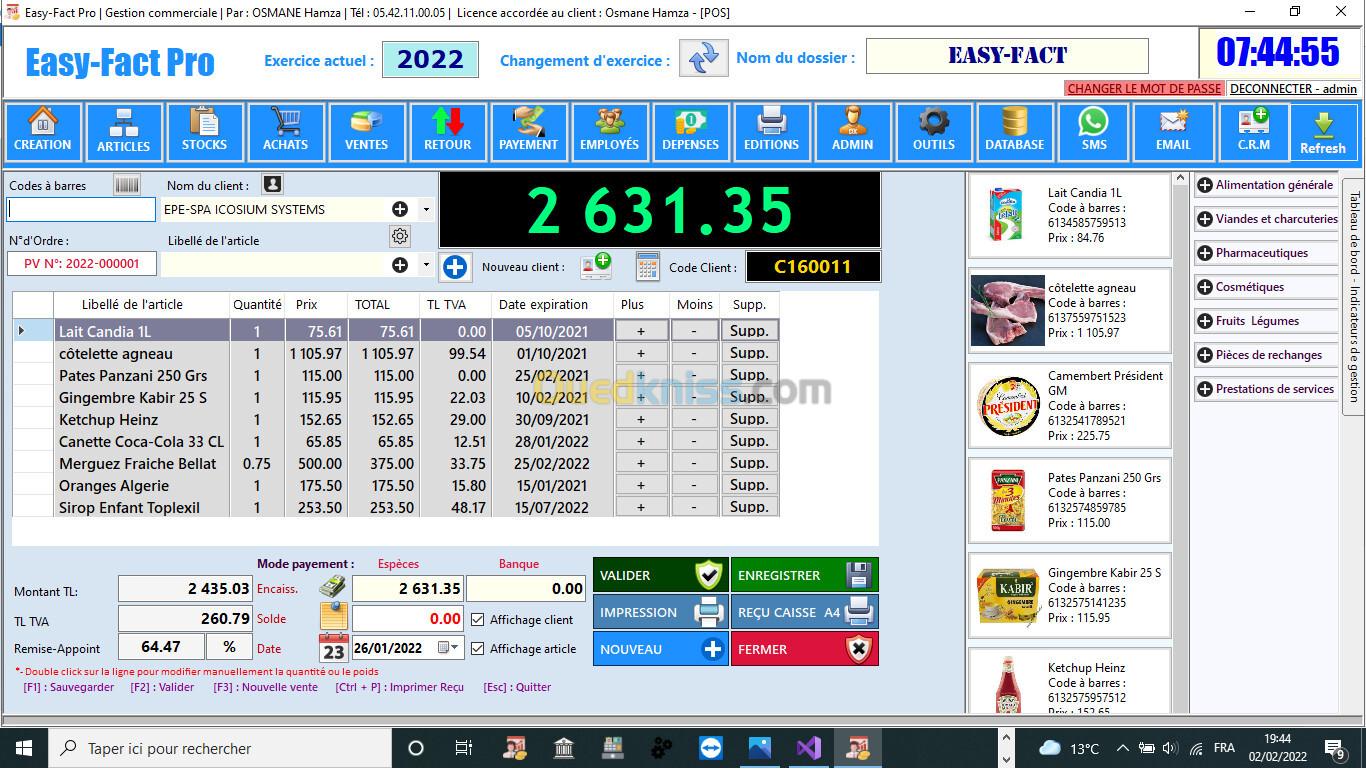Disable the Affichage article checkbox

(478, 649)
